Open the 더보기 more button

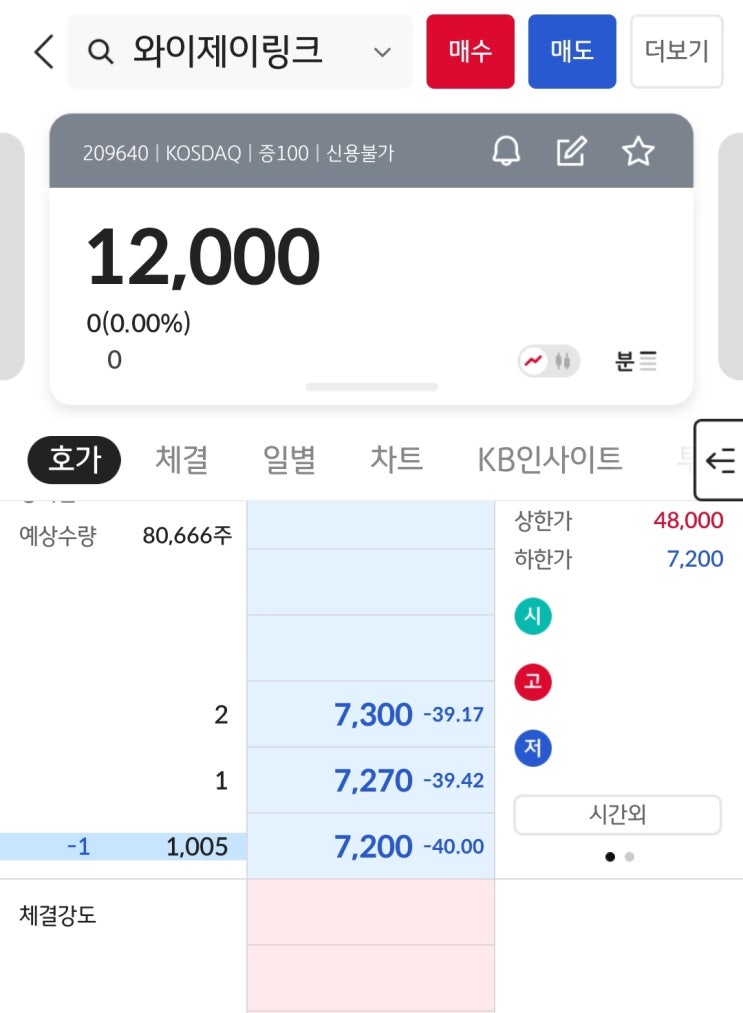(676, 52)
